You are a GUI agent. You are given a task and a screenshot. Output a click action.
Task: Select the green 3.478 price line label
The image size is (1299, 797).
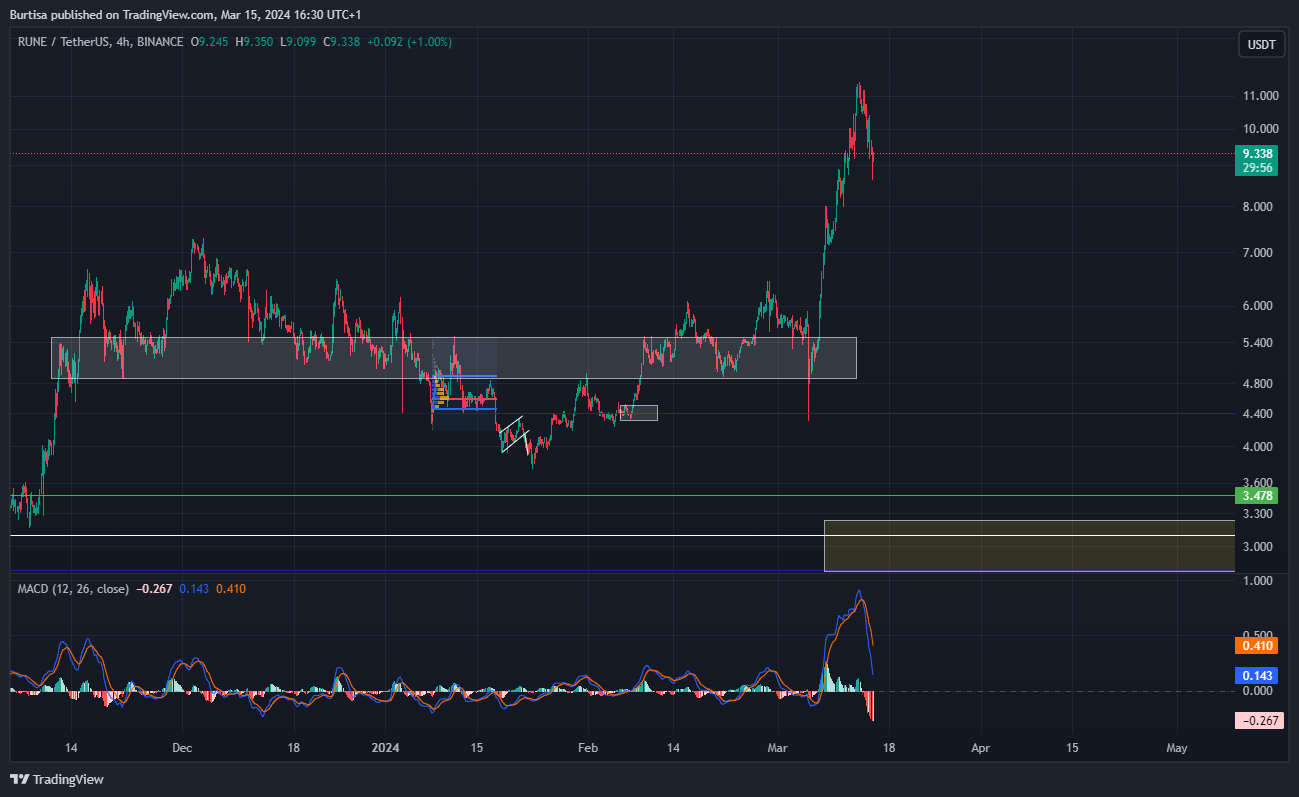[1257, 496]
